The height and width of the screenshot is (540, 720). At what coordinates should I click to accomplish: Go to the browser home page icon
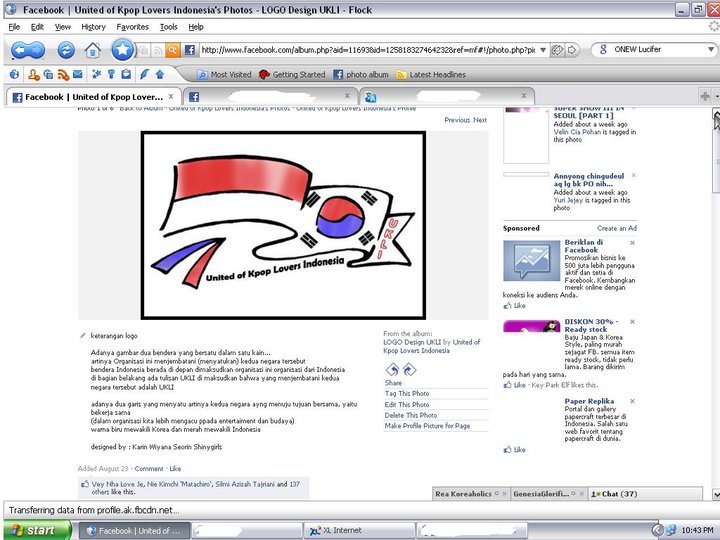(93, 50)
